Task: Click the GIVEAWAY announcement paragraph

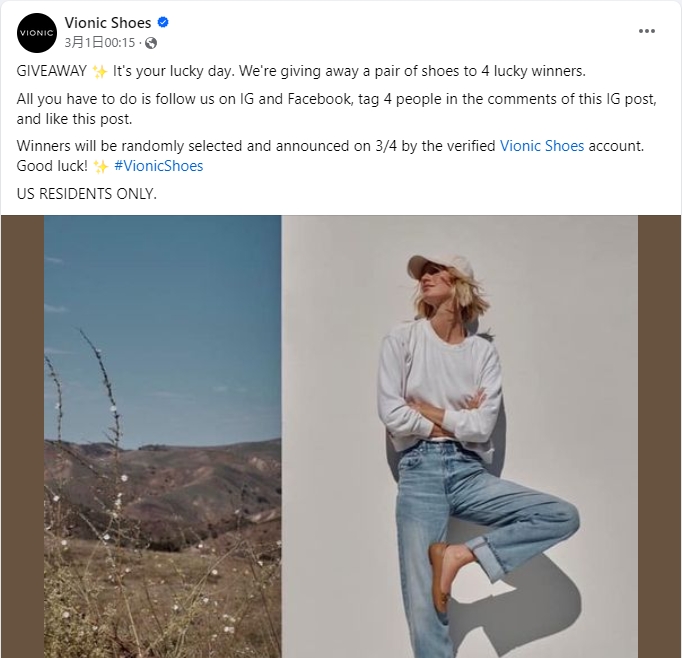Action: [x=301, y=71]
